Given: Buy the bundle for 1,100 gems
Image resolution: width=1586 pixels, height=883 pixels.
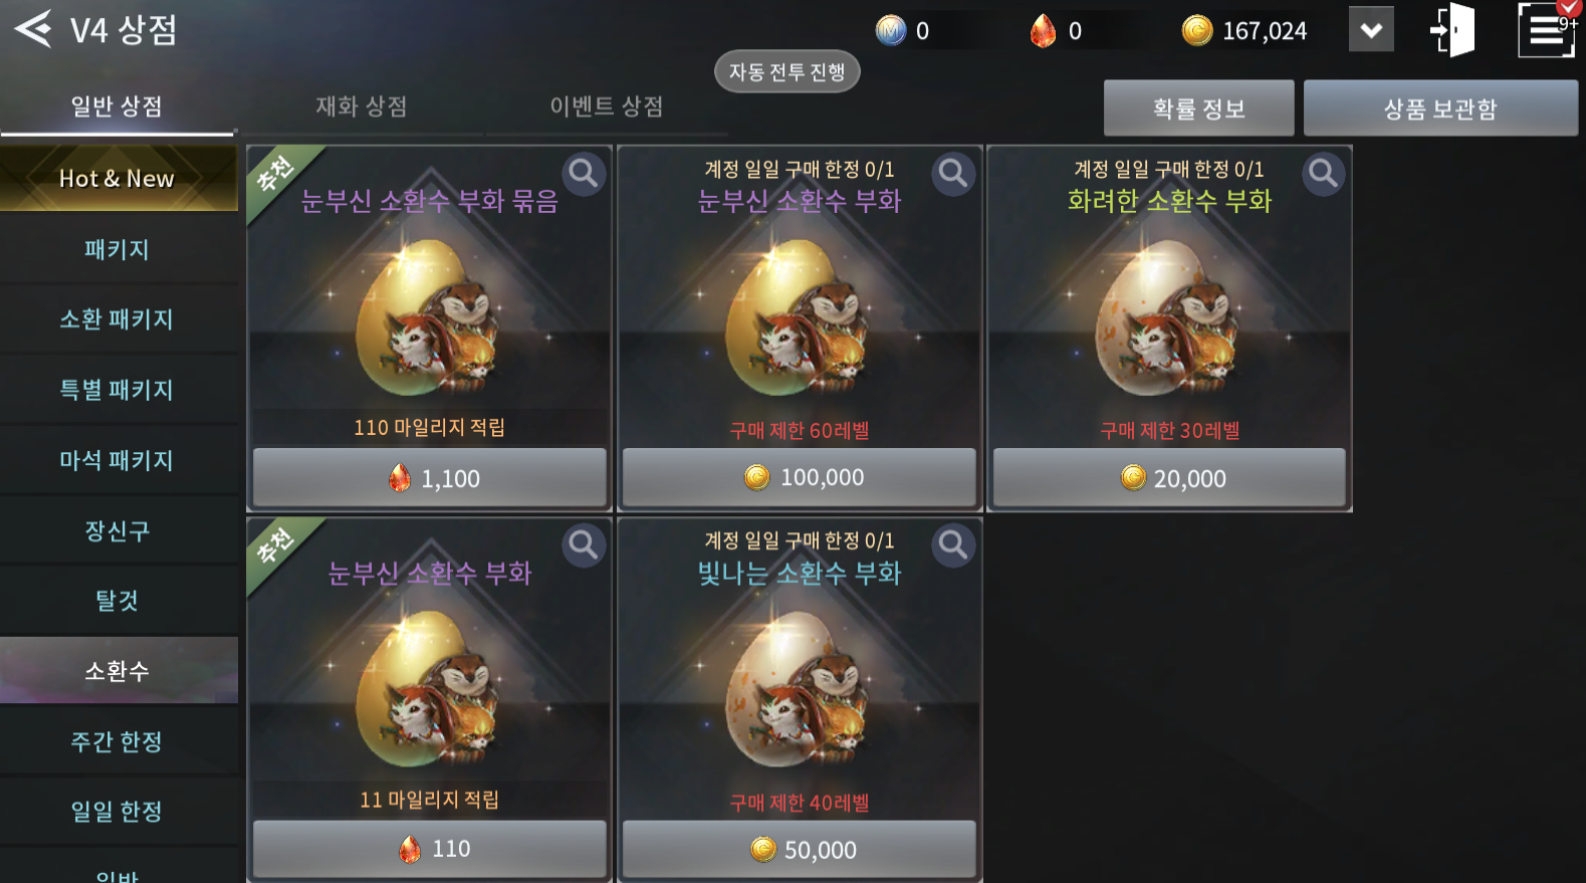Looking at the screenshot, I should click(429, 478).
